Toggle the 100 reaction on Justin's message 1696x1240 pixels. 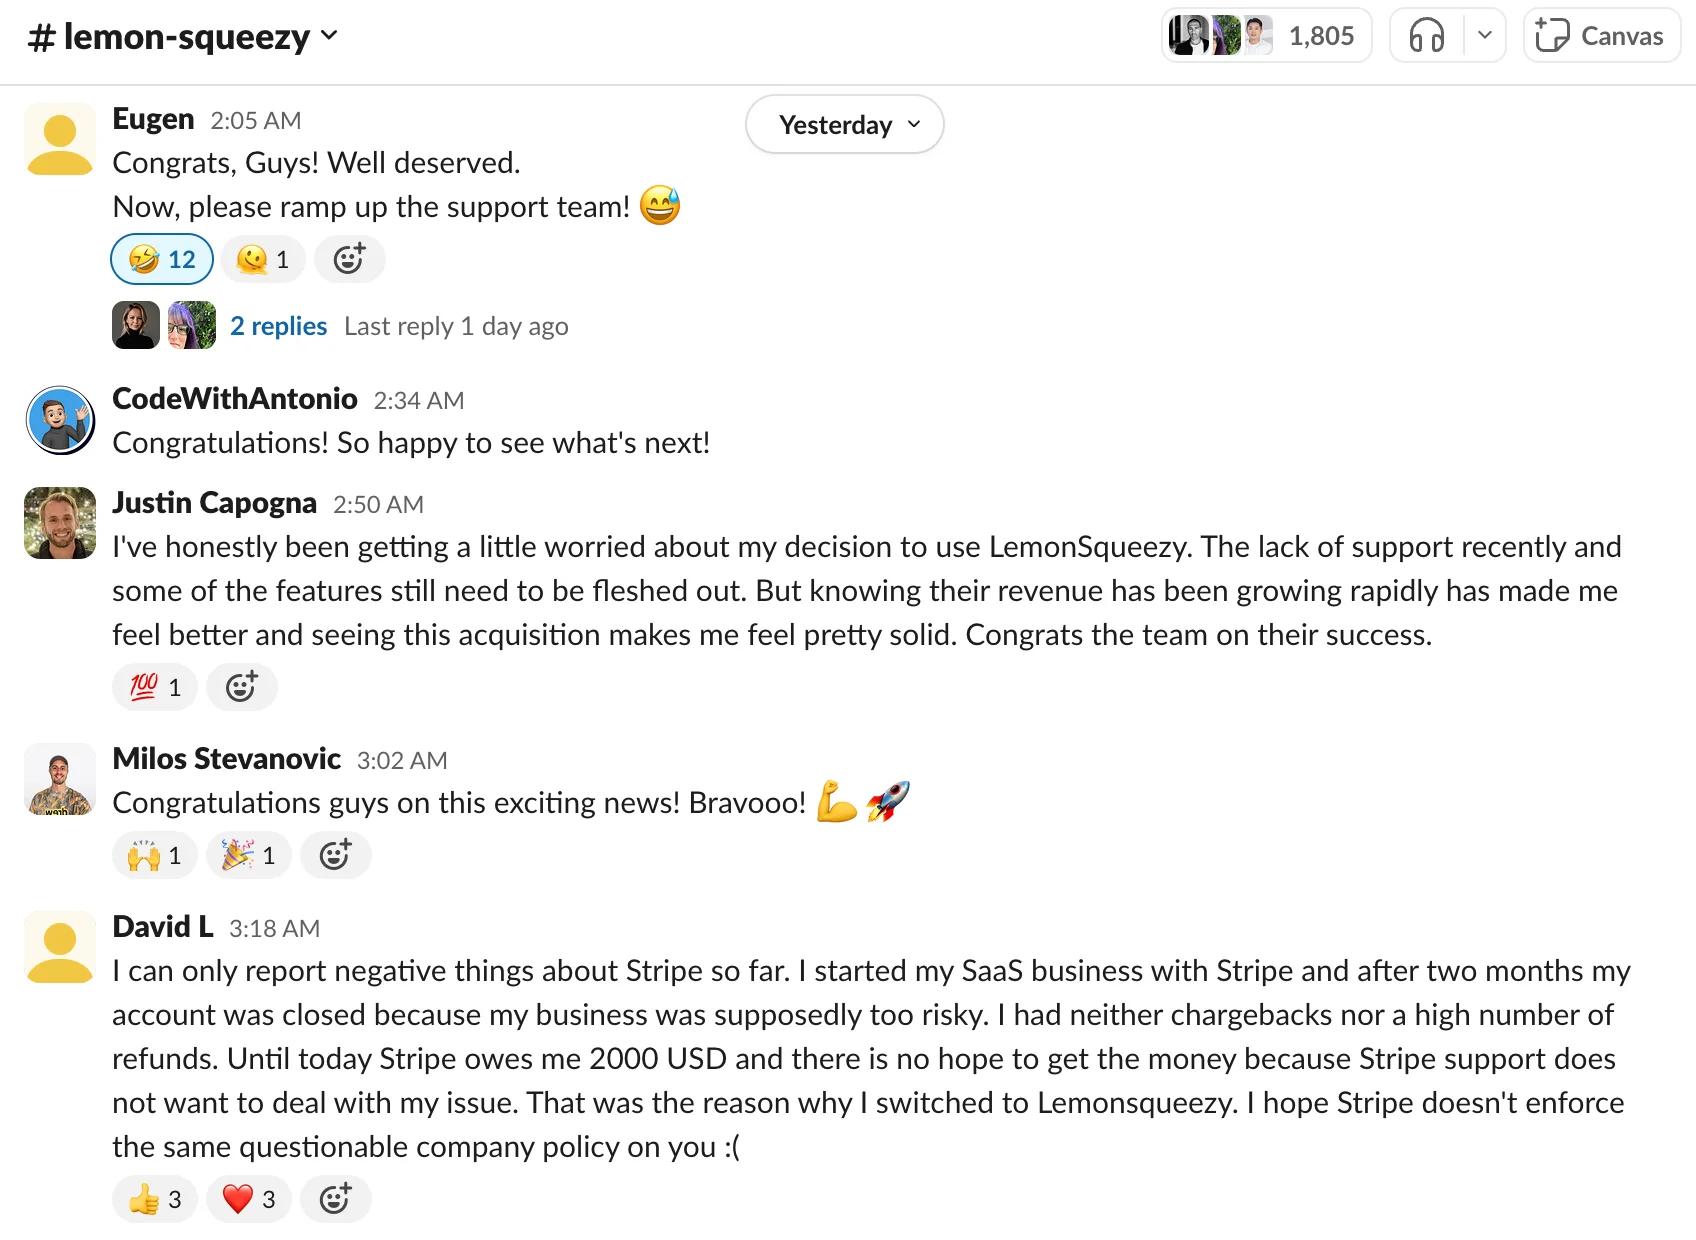point(153,687)
